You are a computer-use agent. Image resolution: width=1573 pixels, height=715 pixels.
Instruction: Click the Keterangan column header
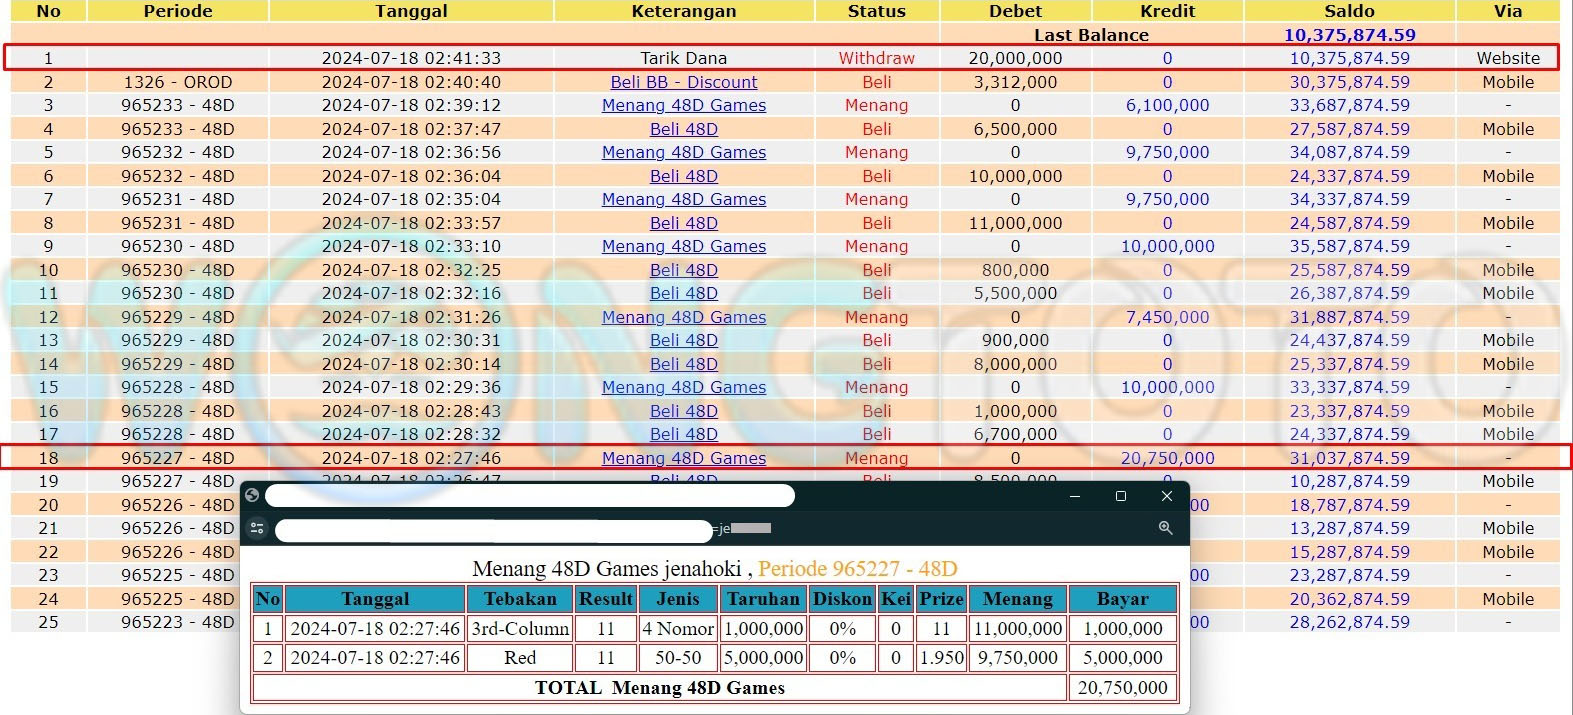[684, 11]
